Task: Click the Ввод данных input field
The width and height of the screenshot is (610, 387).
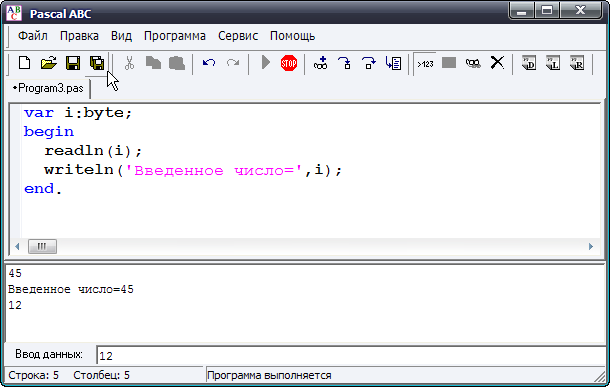Action: tap(350, 355)
